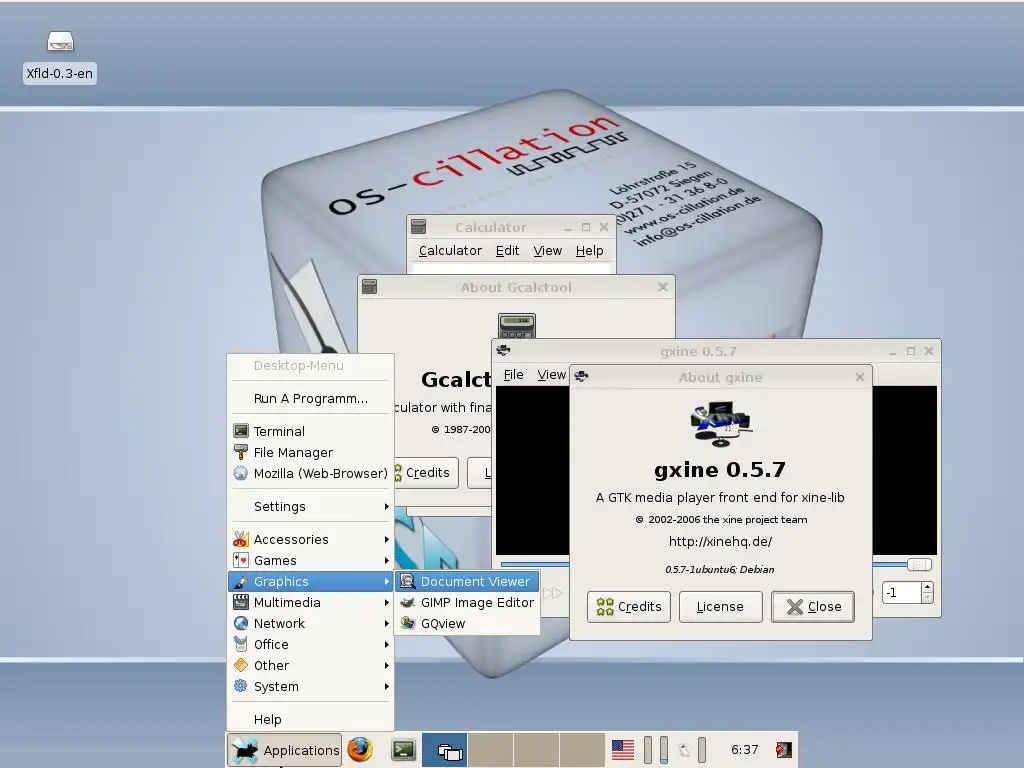This screenshot has width=1024, height=768.
Task: Expand the Other submenu
Action: pos(311,665)
